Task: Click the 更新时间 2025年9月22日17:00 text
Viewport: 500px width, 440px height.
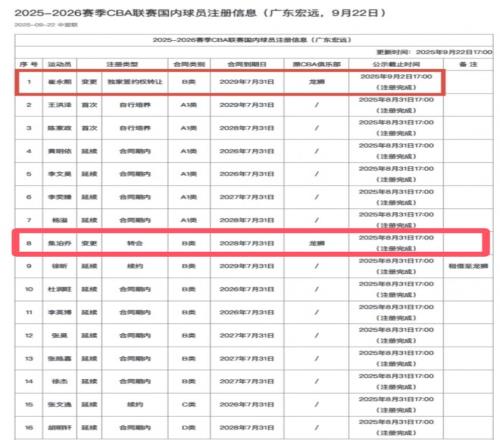Action: coord(434,52)
